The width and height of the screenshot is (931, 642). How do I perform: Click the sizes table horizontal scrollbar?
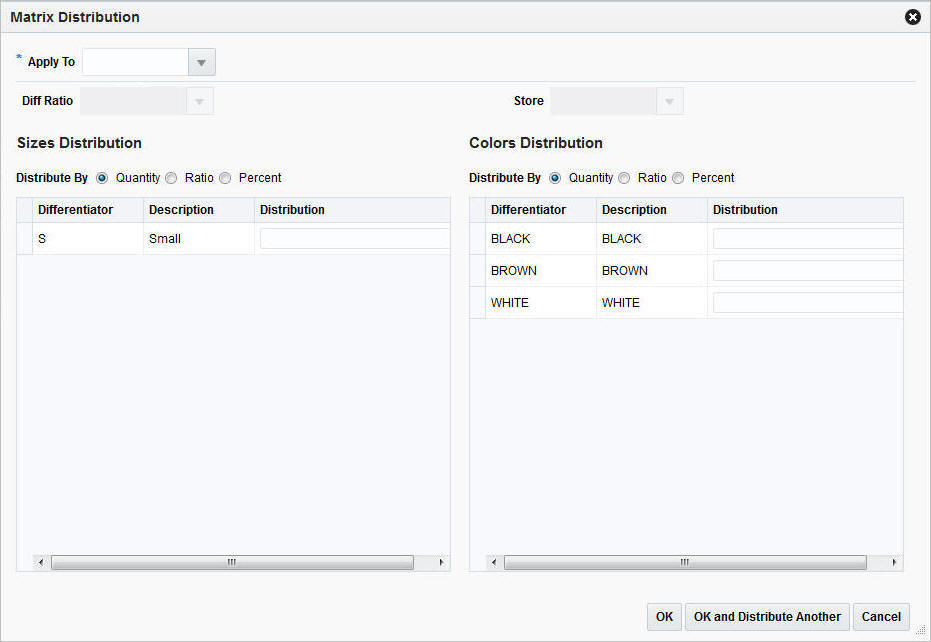click(232, 562)
